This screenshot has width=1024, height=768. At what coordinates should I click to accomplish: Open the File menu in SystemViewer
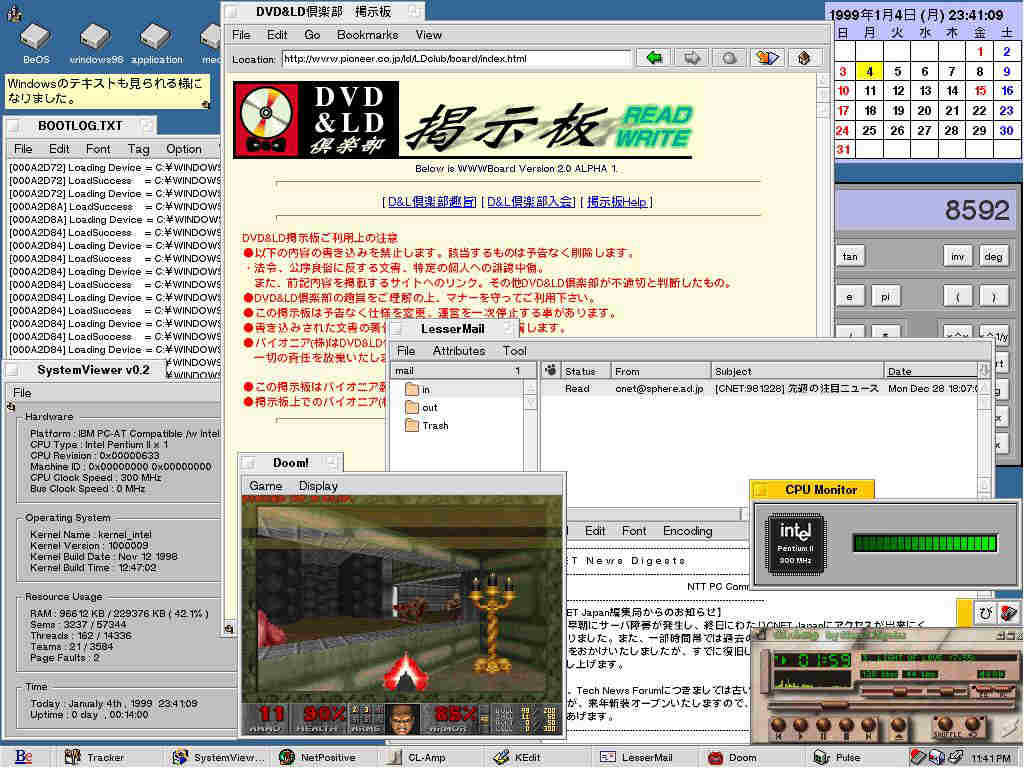click(22, 392)
